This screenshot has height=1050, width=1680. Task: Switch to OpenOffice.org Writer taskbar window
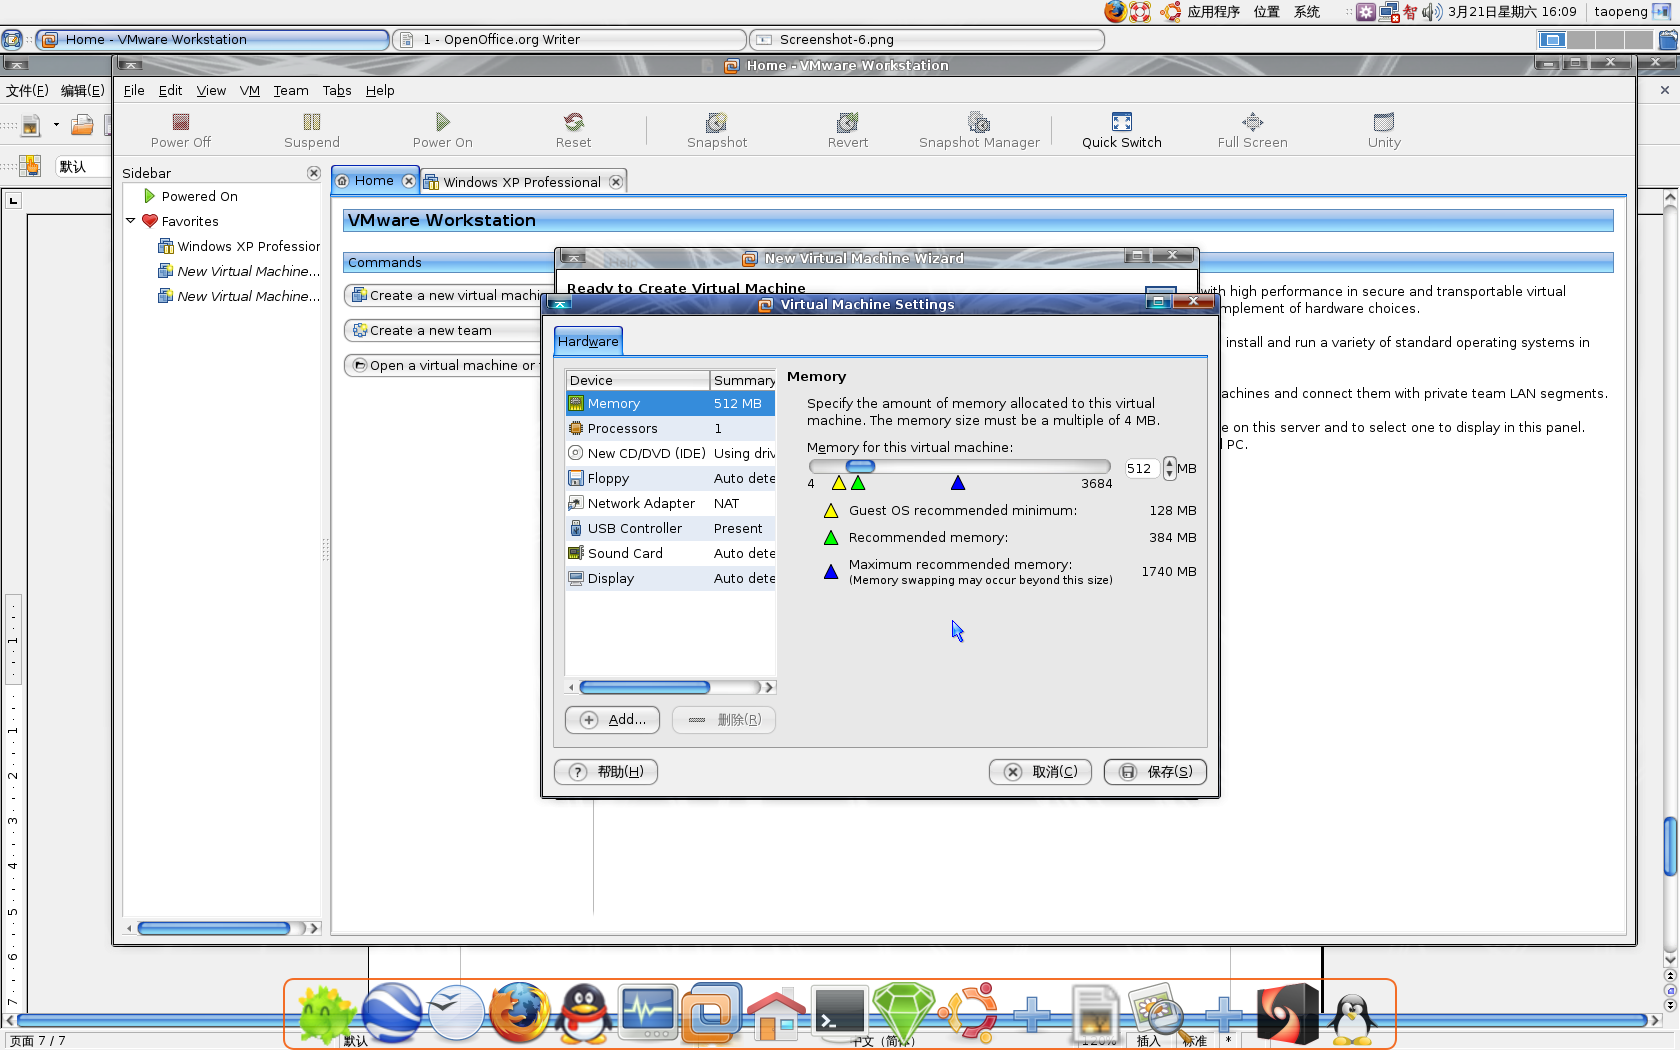tap(570, 39)
